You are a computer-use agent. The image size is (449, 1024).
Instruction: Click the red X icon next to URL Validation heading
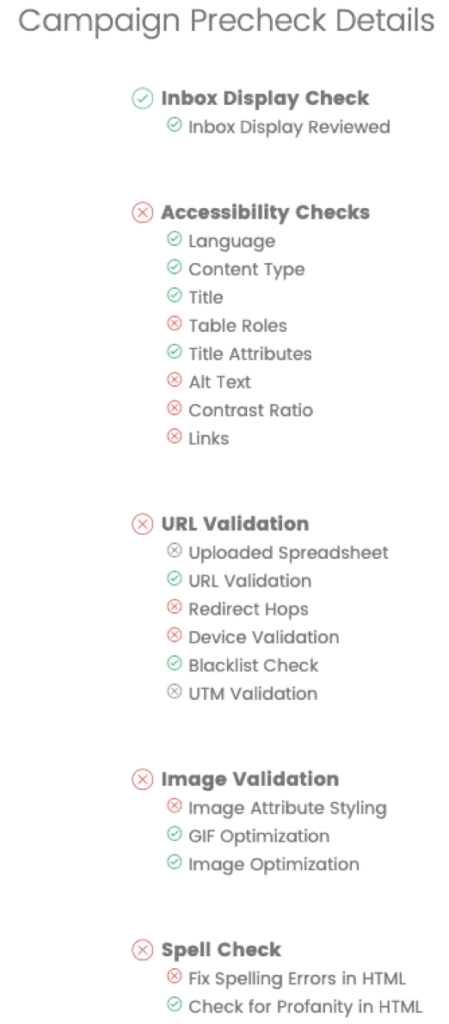142,524
